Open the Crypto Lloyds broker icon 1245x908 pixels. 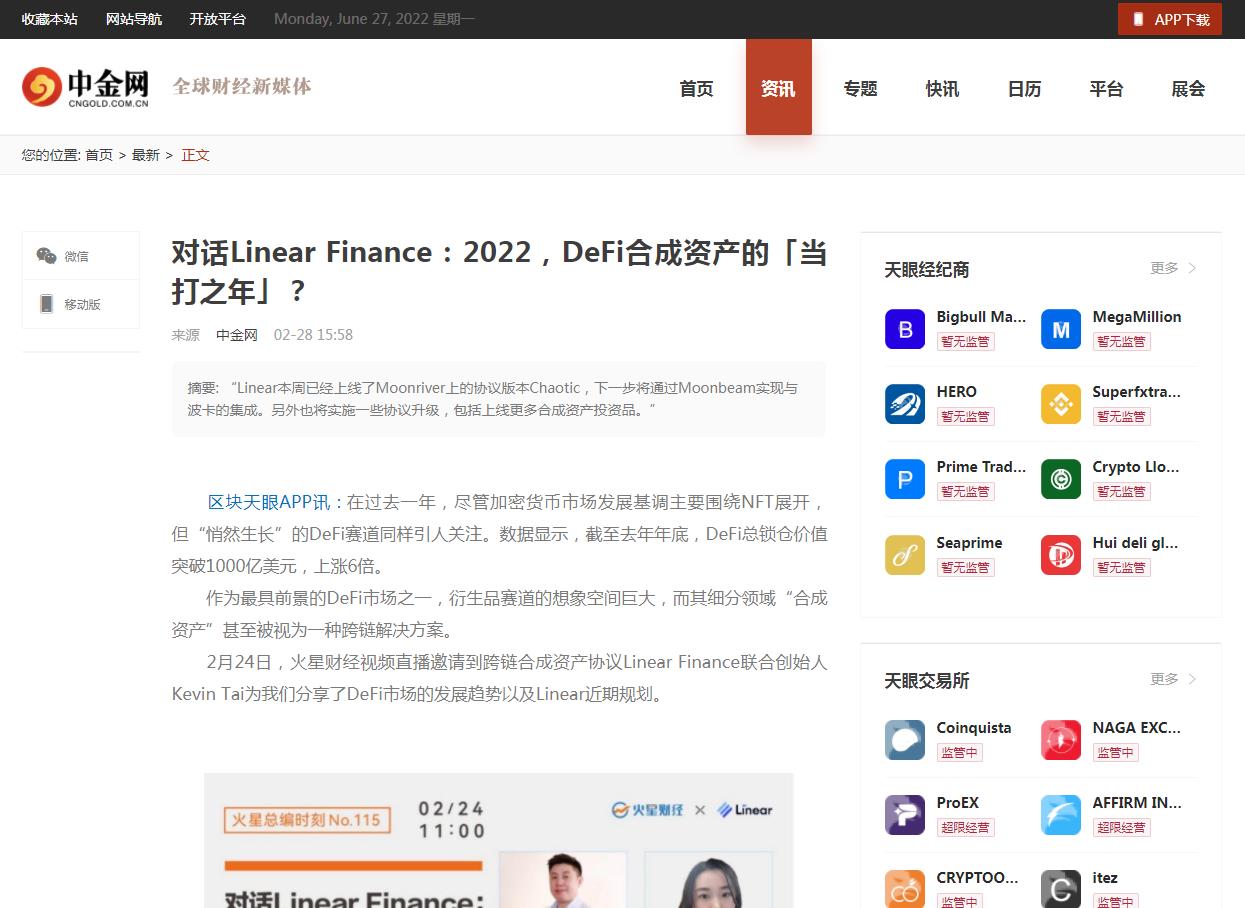pos(1061,479)
